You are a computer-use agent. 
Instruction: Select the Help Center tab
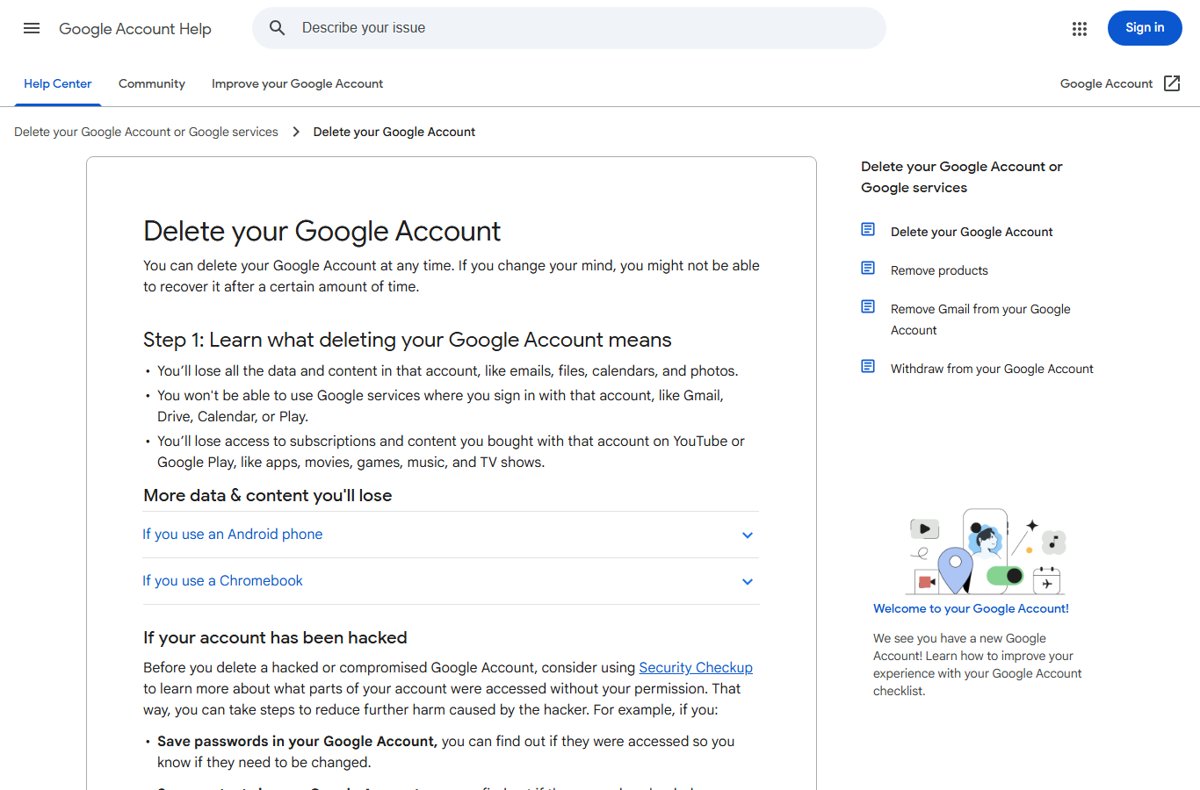pos(58,84)
